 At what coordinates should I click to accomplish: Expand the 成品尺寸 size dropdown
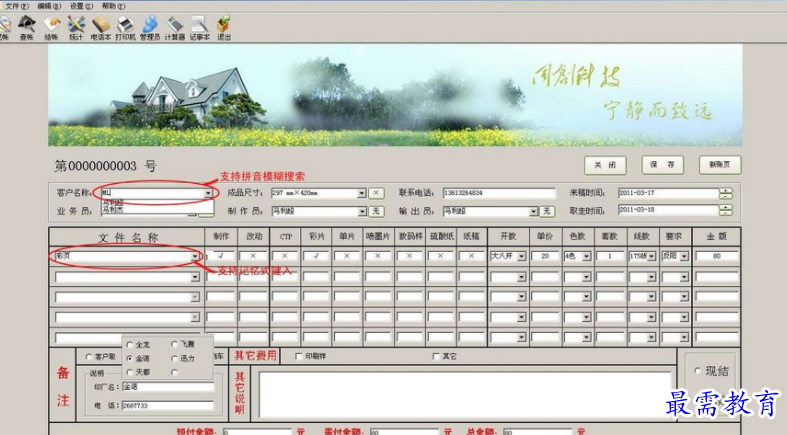tap(361, 193)
